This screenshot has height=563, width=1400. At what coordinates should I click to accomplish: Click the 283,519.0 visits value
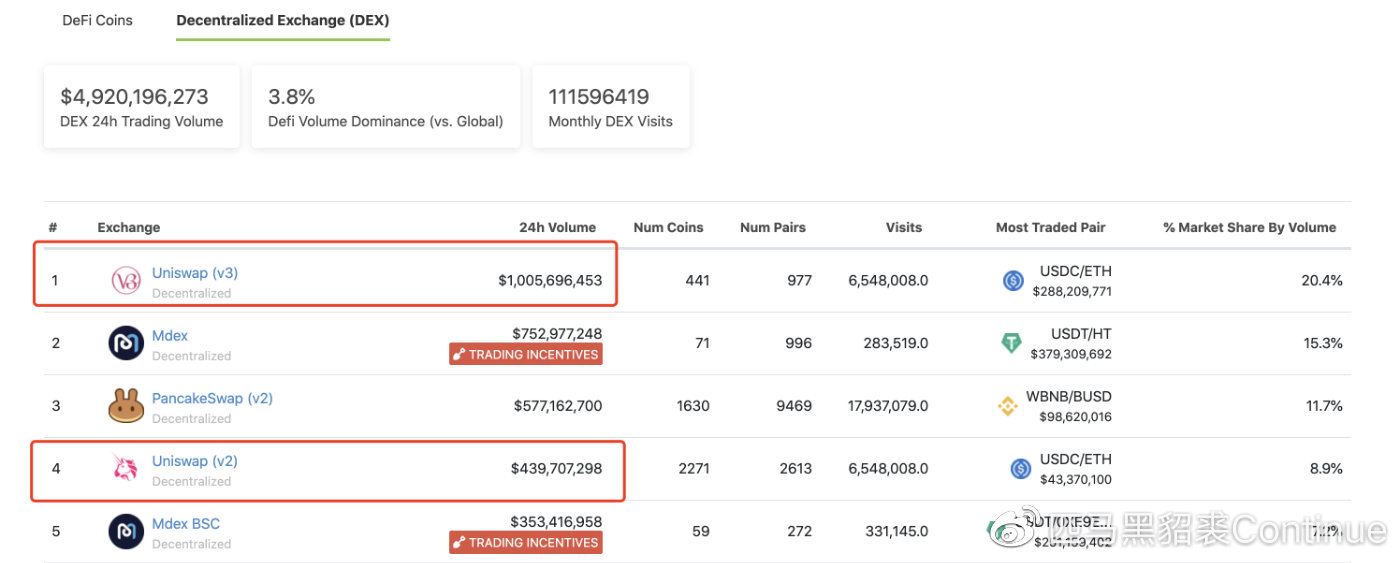(x=896, y=343)
